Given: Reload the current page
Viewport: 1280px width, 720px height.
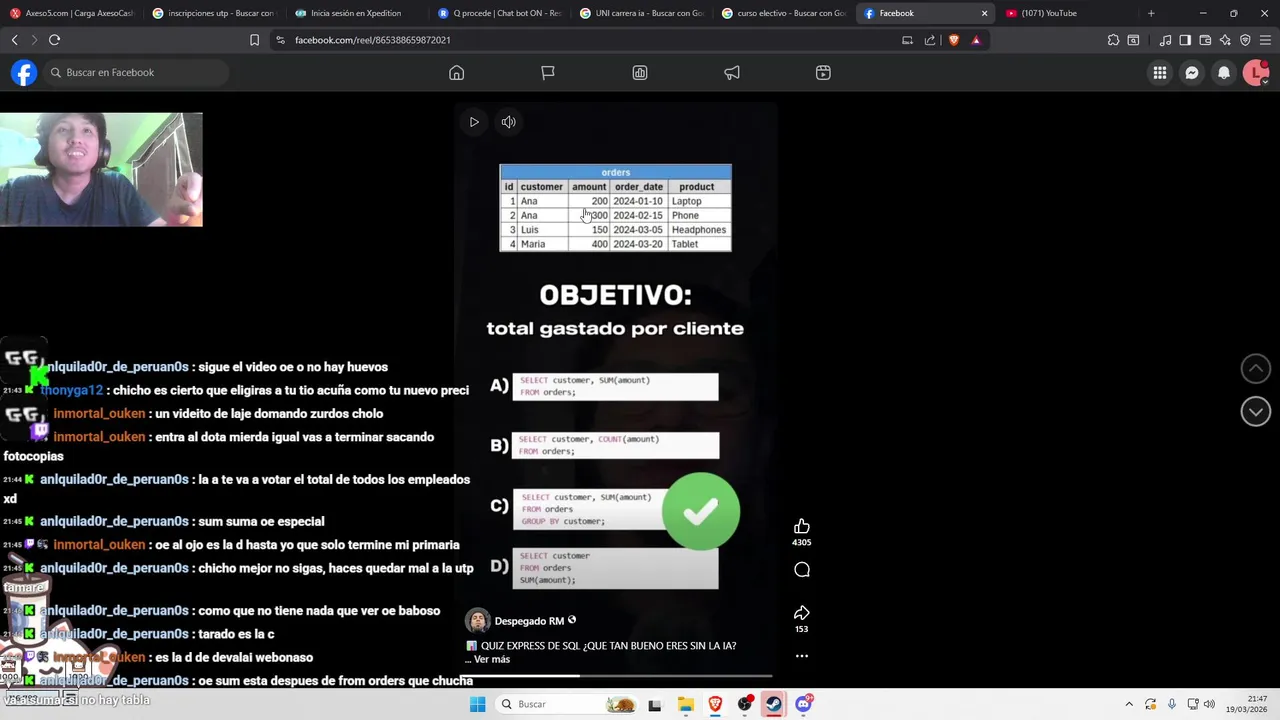Looking at the screenshot, I should 54,40.
